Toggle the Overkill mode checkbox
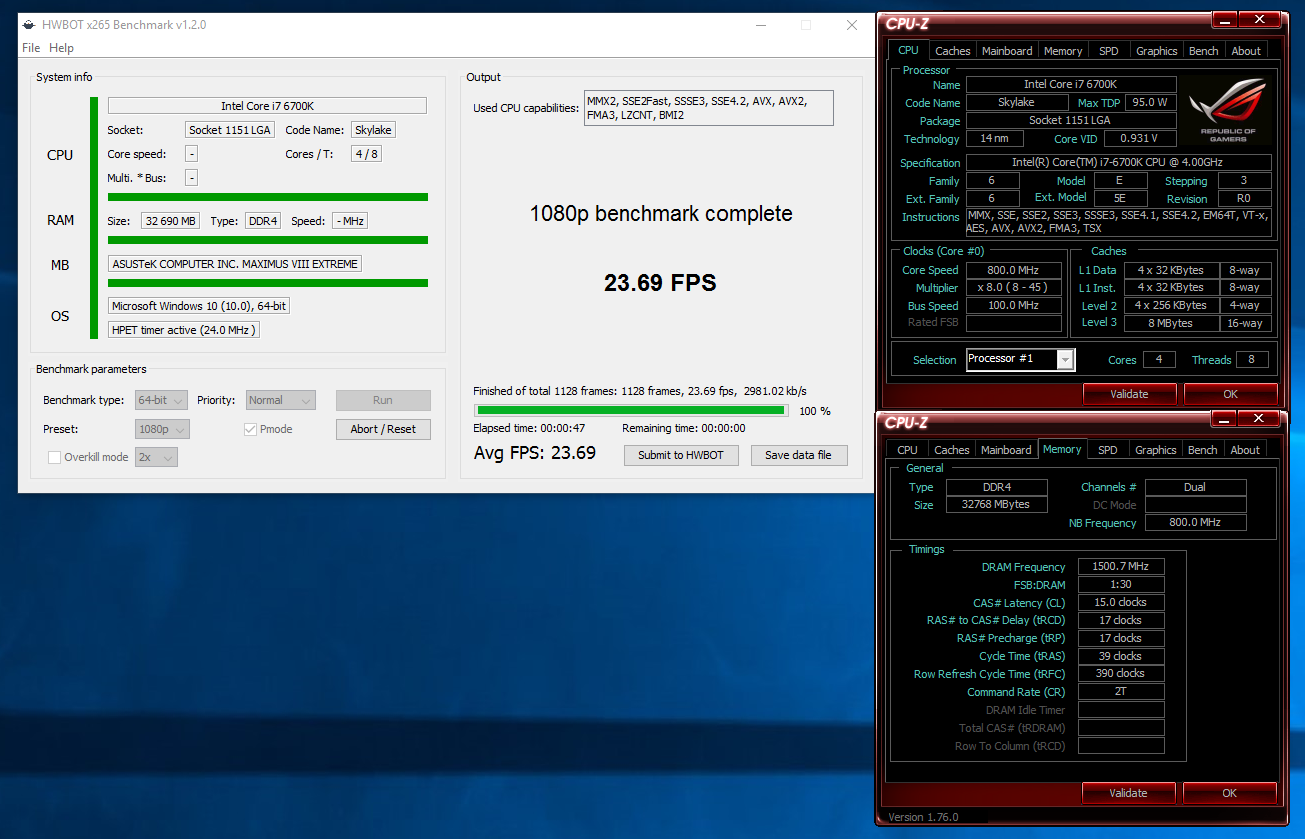This screenshot has width=1305, height=839. pyautogui.click(x=55, y=457)
